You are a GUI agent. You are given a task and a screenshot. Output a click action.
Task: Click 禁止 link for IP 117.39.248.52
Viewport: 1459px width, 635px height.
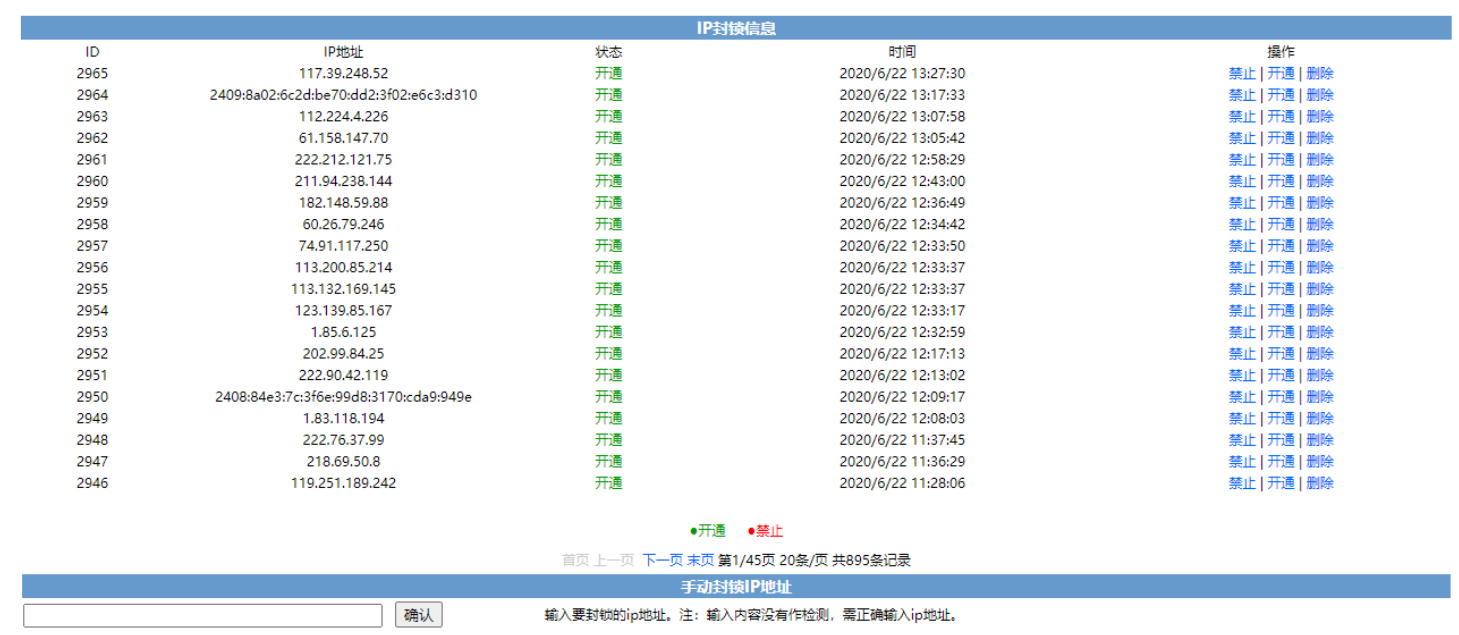pyautogui.click(x=1241, y=73)
